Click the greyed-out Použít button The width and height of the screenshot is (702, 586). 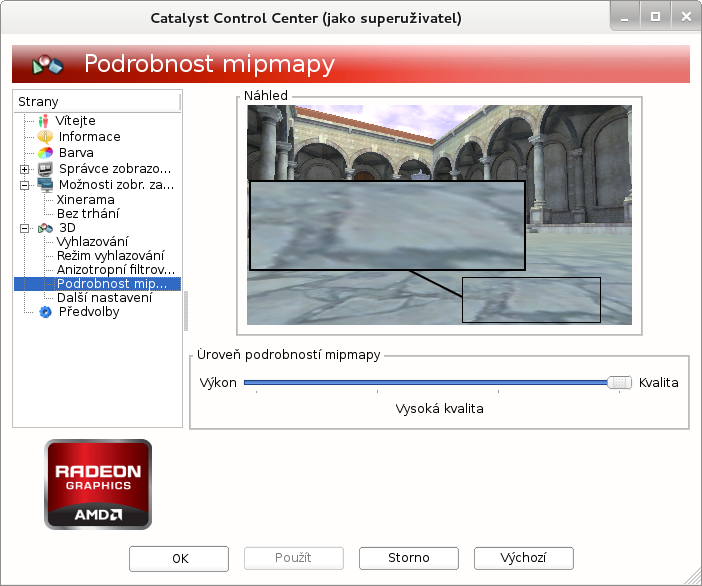[x=294, y=558]
